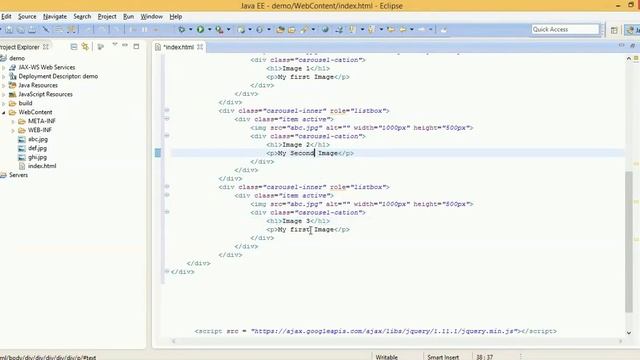Open the Search menu
The width and height of the screenshot is (640, 360).
pyautogui.click(x=82, y=17)
